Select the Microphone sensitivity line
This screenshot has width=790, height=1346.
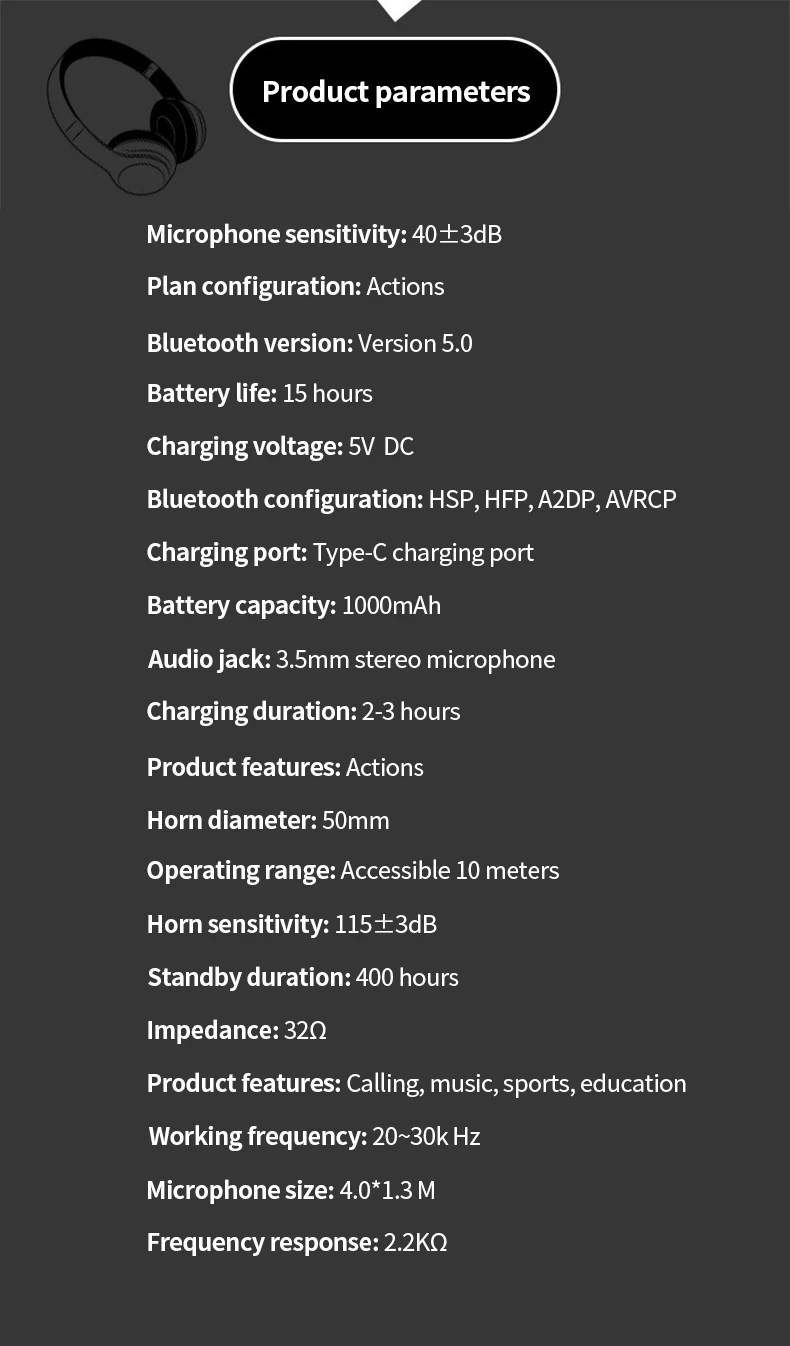324,235
